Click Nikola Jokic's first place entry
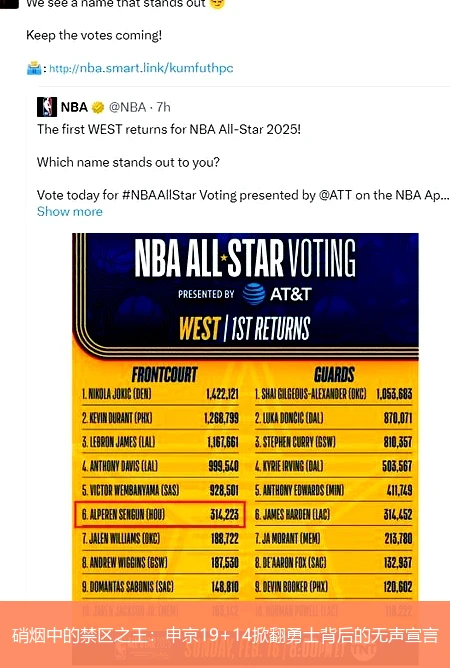Viewport: 450px width, 668px height. 160,394
